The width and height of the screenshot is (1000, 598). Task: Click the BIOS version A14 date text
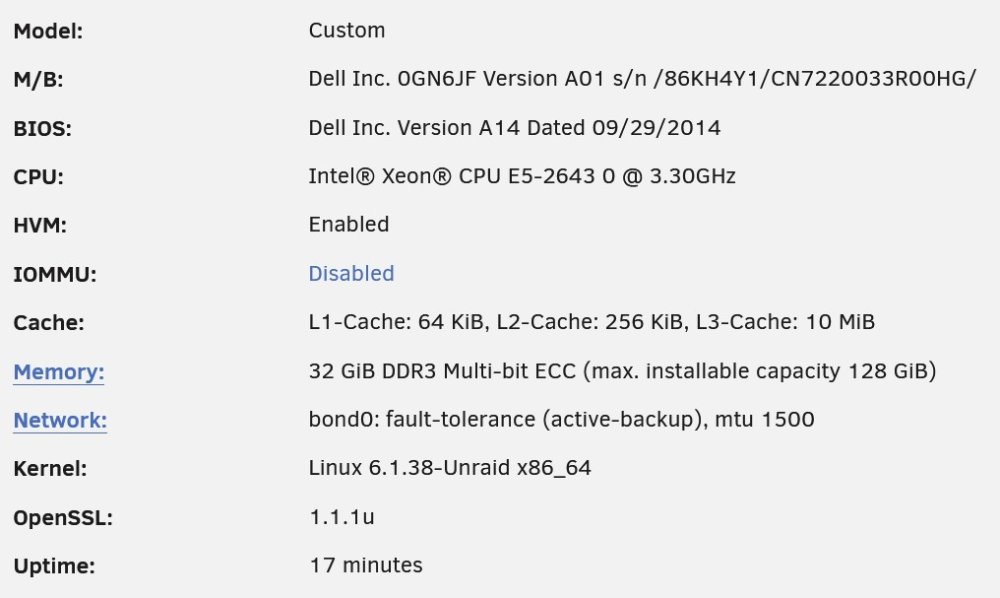pyautogui.click(x=515, y=128)
